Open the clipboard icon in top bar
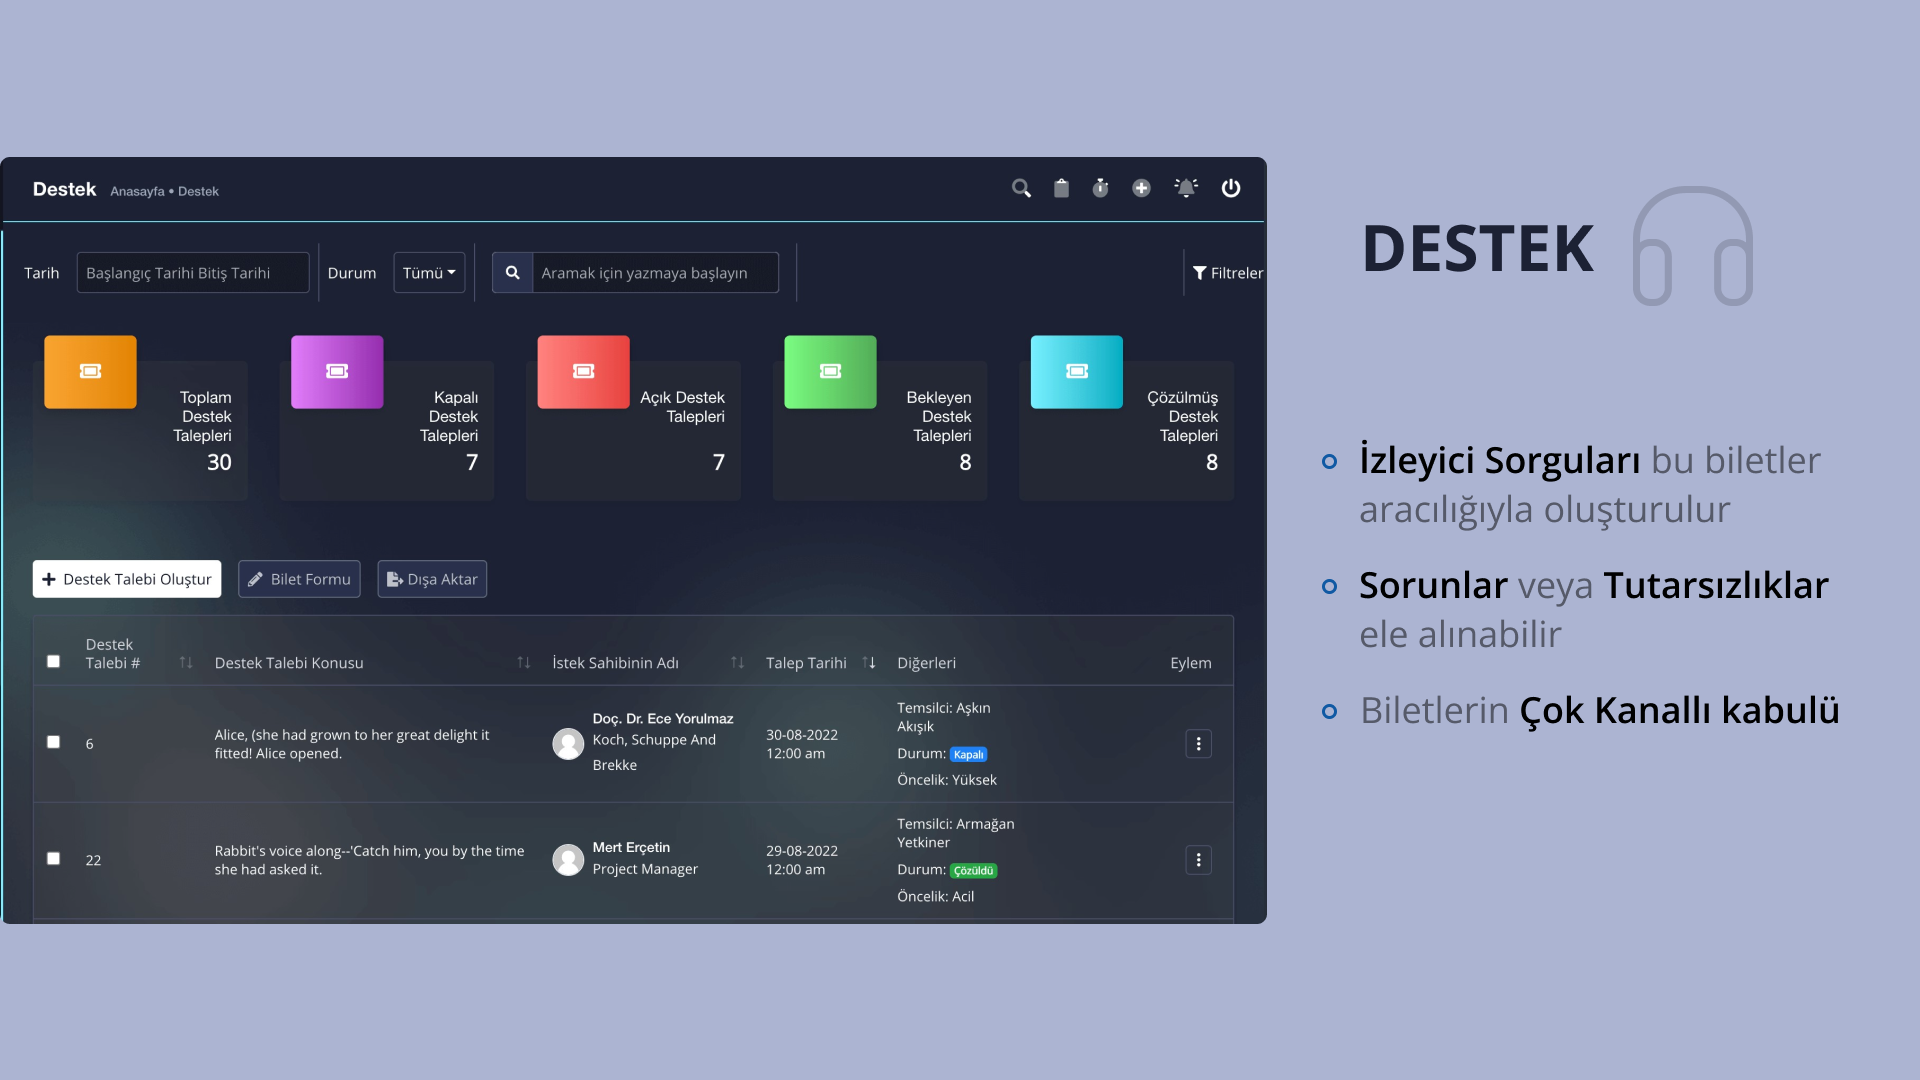The image size is (1920, 1080). [1061, 188]
